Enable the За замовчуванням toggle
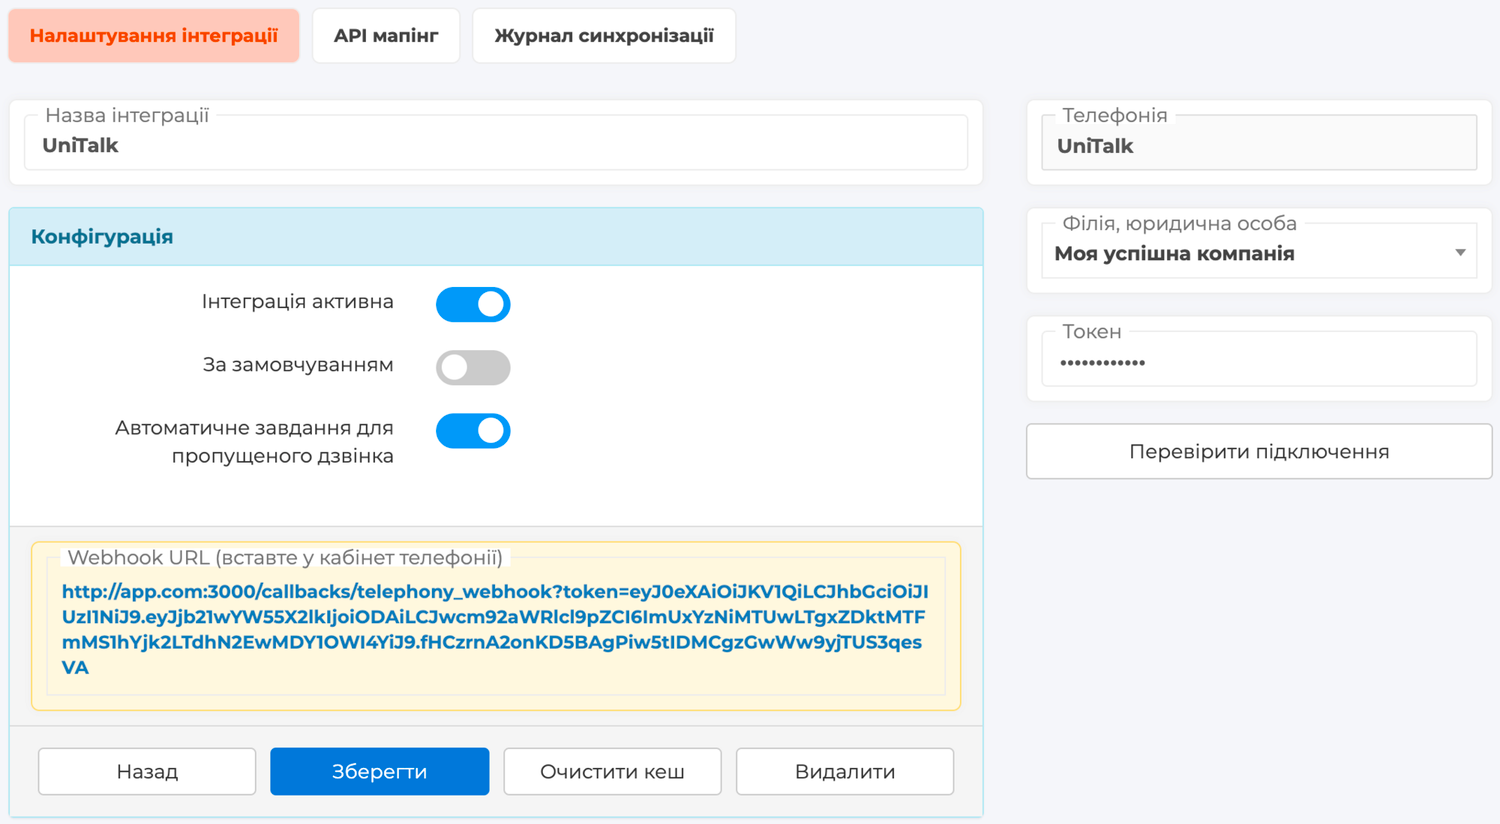Screen dimensions: 1500x824 [x=473, y=367]
